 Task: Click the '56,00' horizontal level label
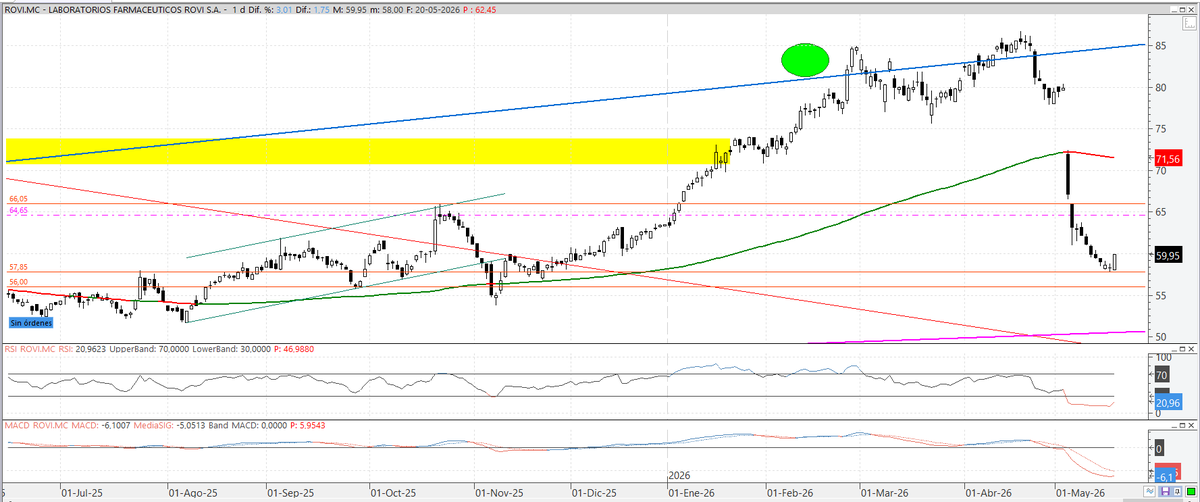(18, 282)
